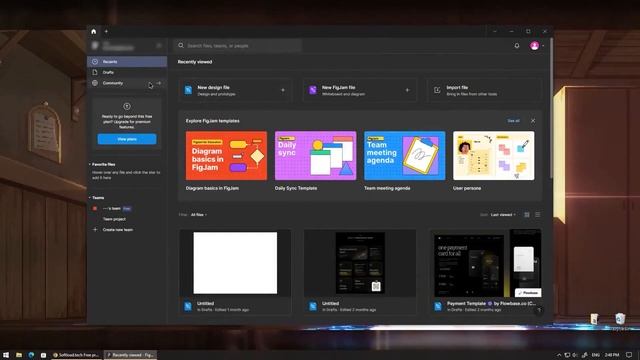
Task: Open the notifications bell
Action: [517, 46]
